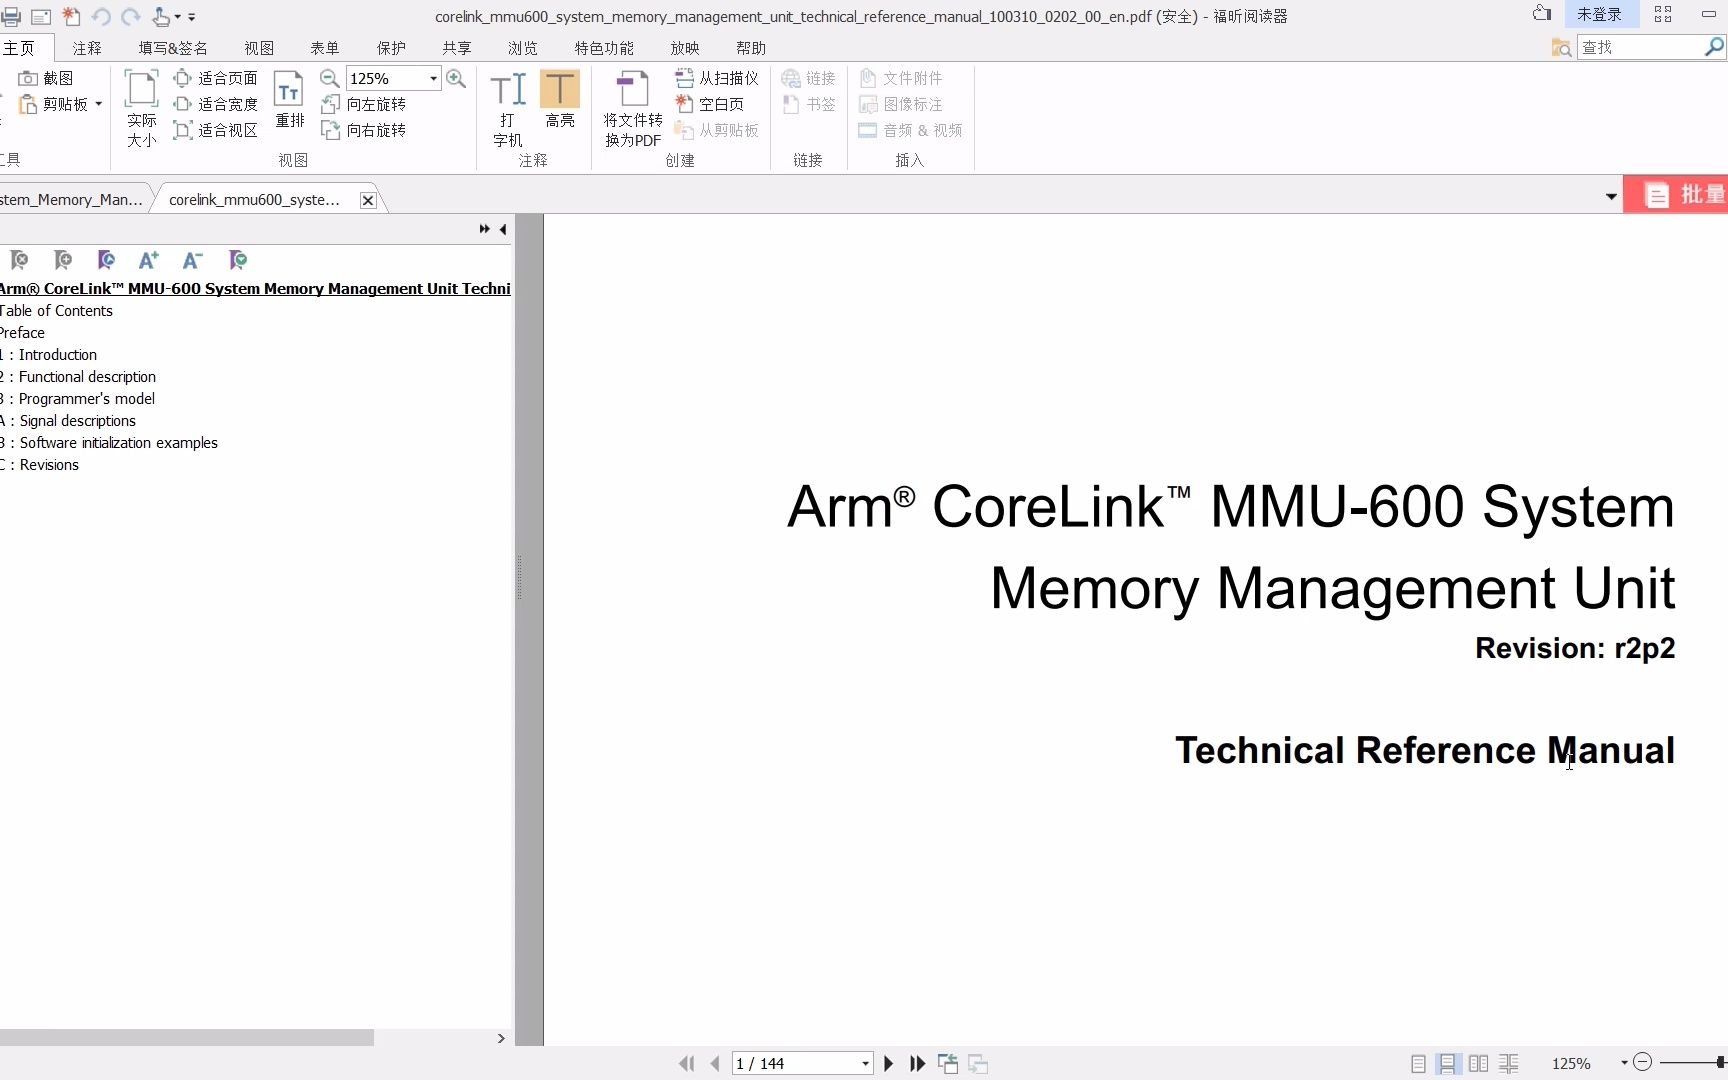Open the document tab list dropdown arrow
1728x1080 pixels.
[1611, 196]
